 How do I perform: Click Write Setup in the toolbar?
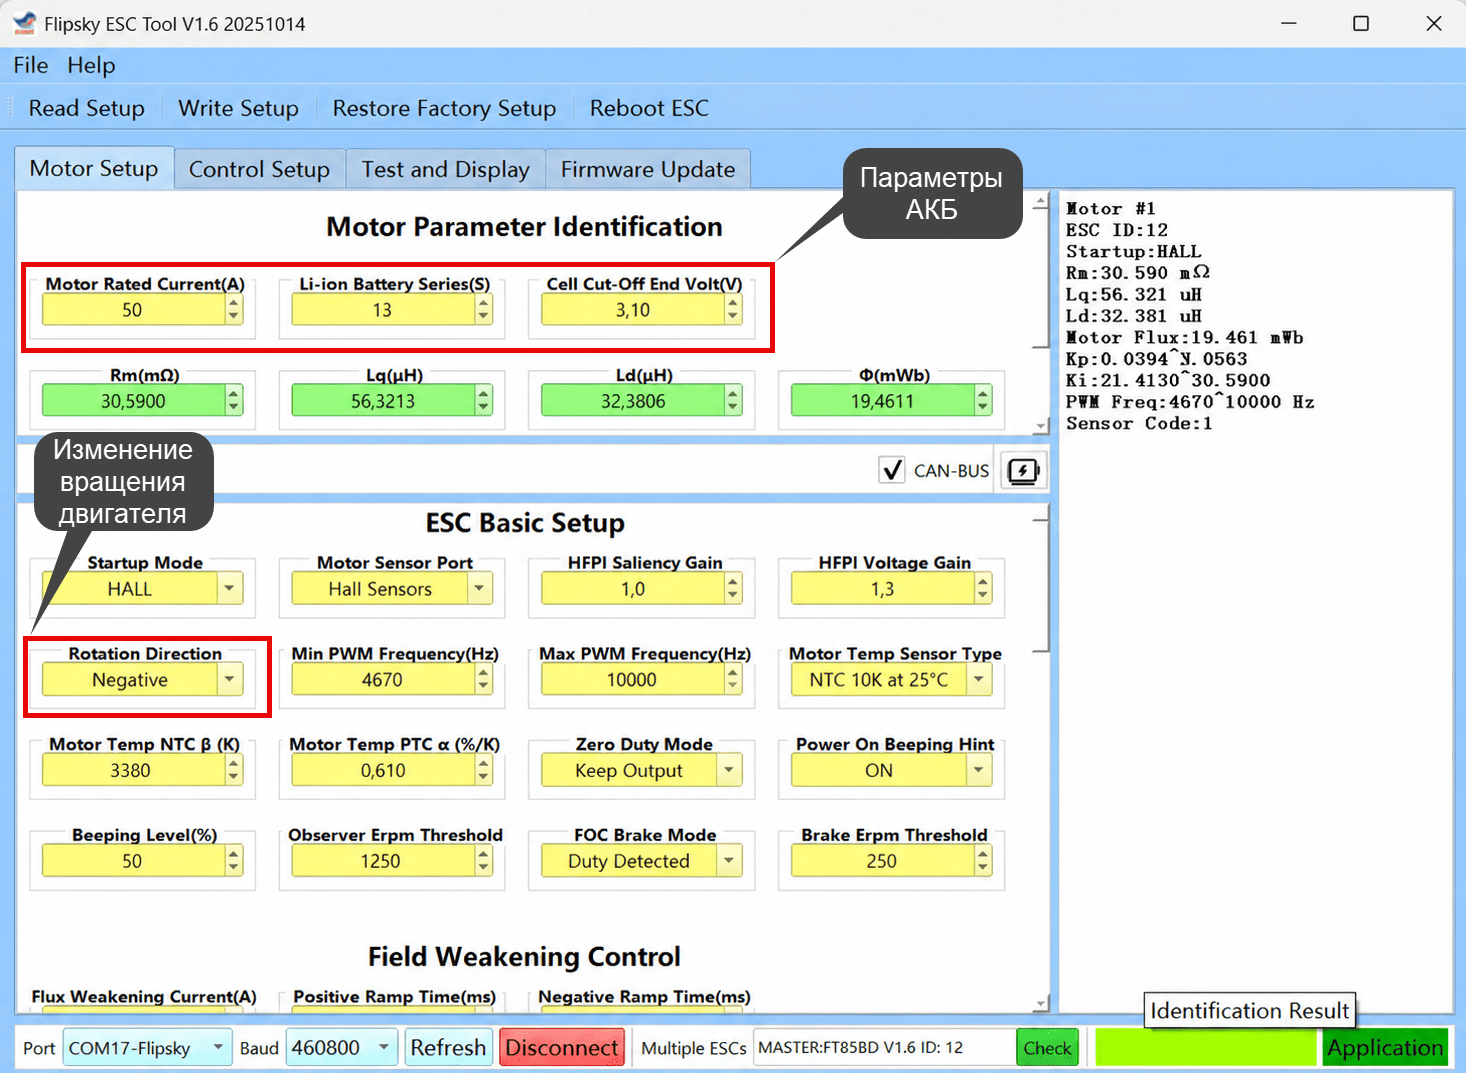tap(238, 108)
